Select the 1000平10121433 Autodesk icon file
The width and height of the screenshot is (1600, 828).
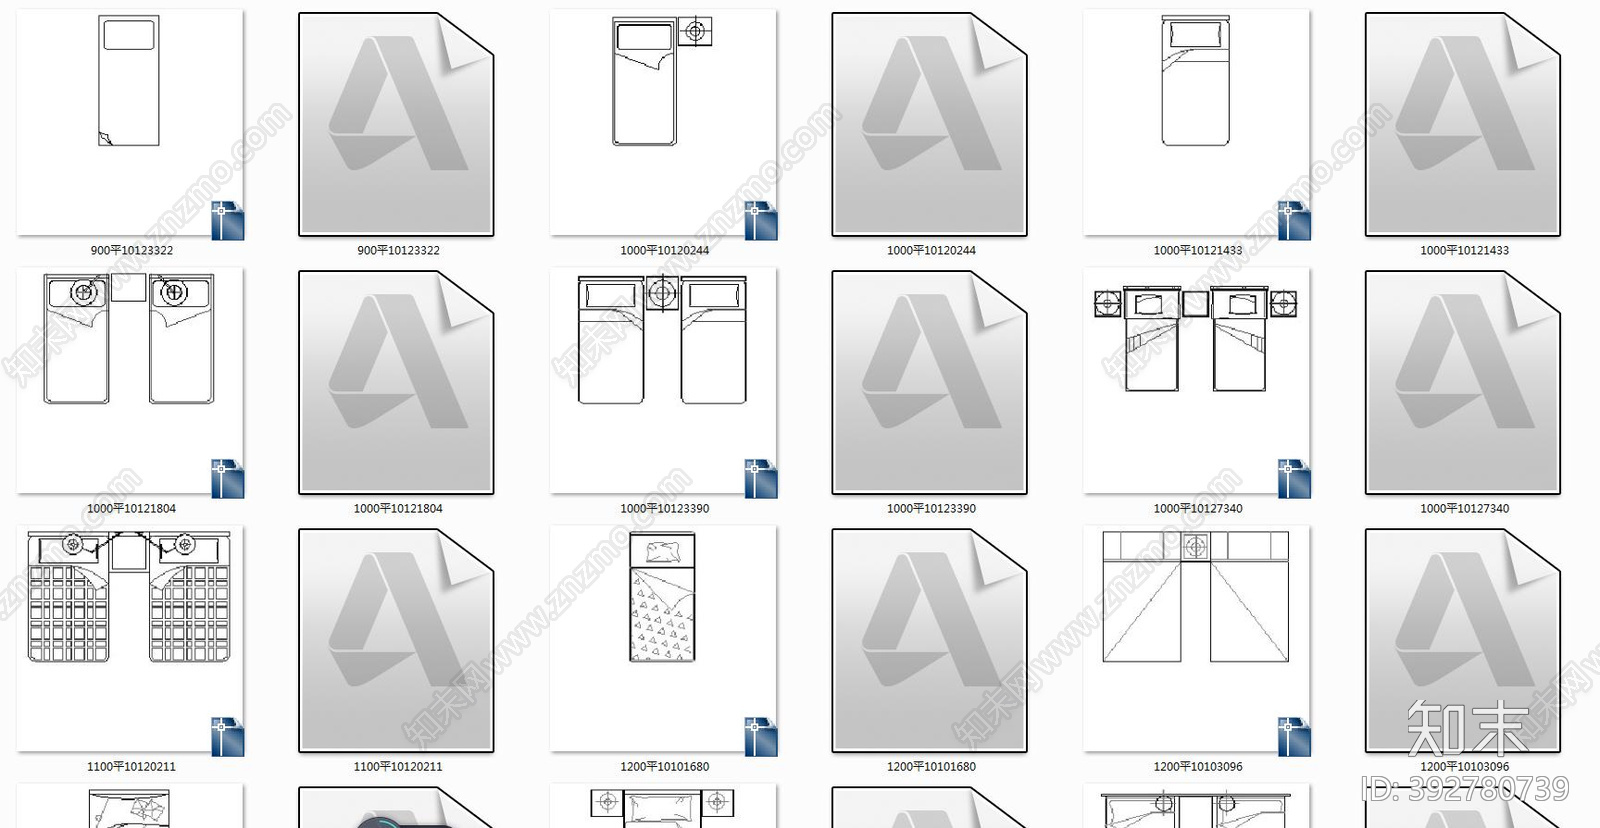(x=1464, y=124)
